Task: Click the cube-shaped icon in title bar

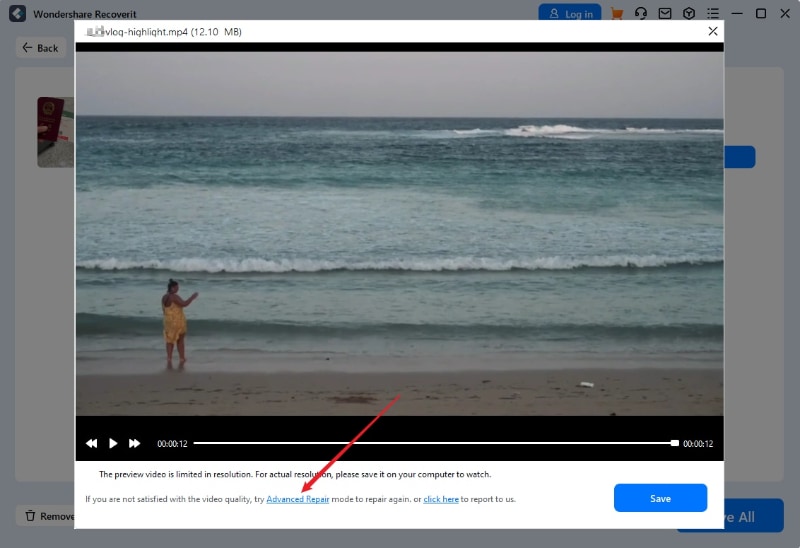Action: pos(689,13)
